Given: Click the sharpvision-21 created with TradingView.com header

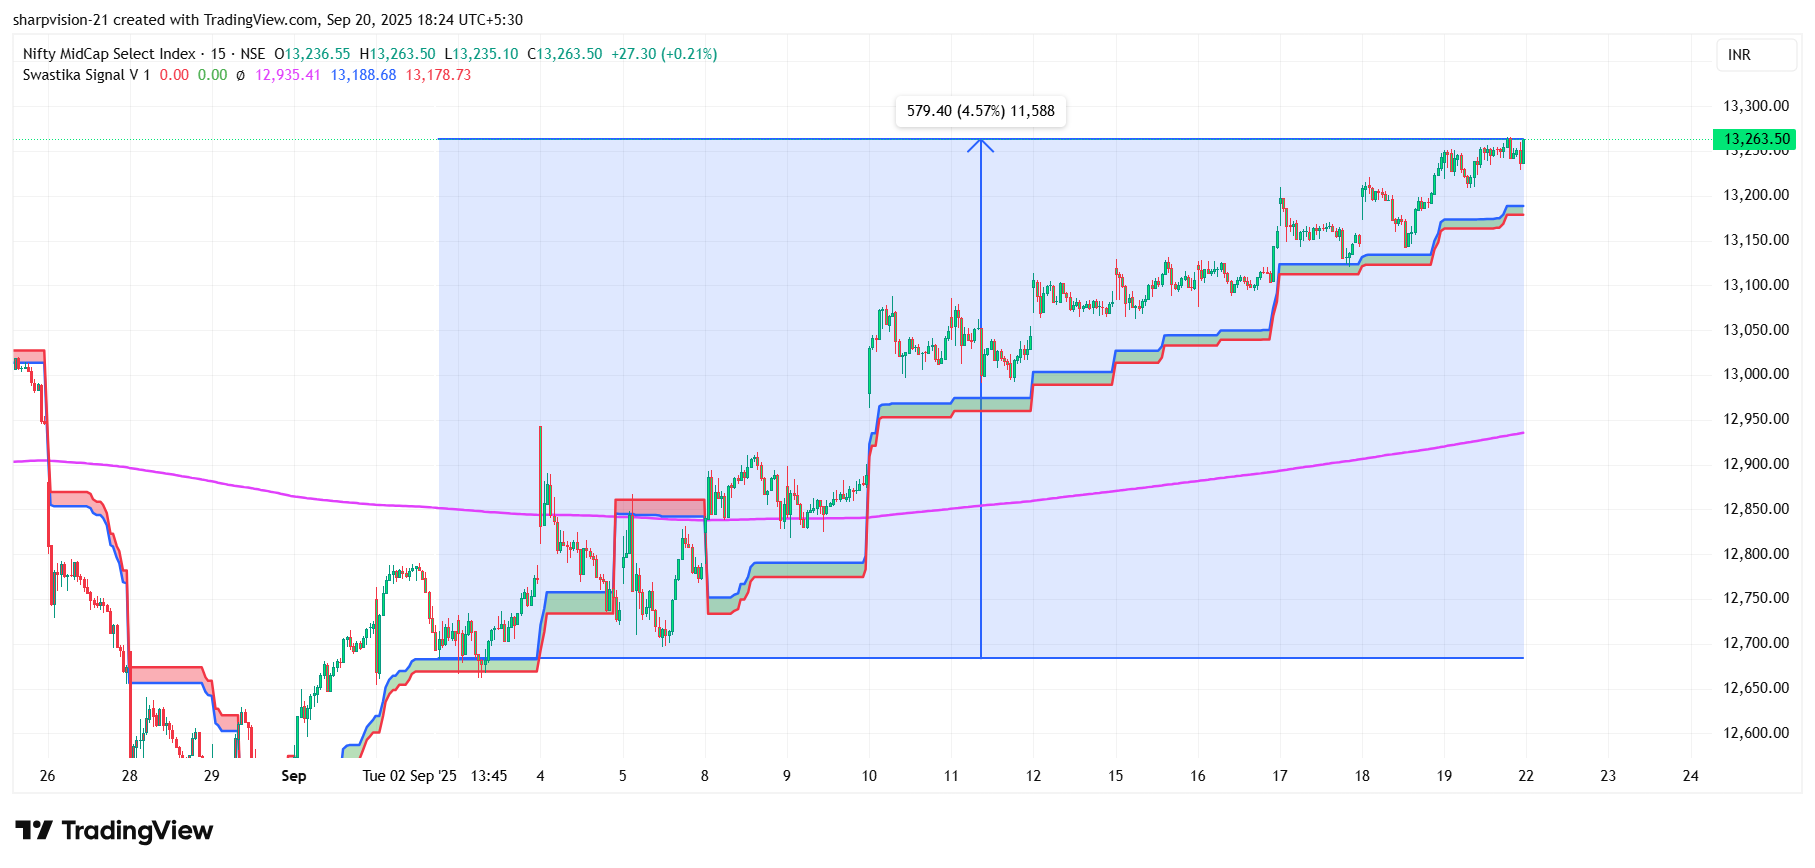Looking at the screenshot, I should coord(267,20).
